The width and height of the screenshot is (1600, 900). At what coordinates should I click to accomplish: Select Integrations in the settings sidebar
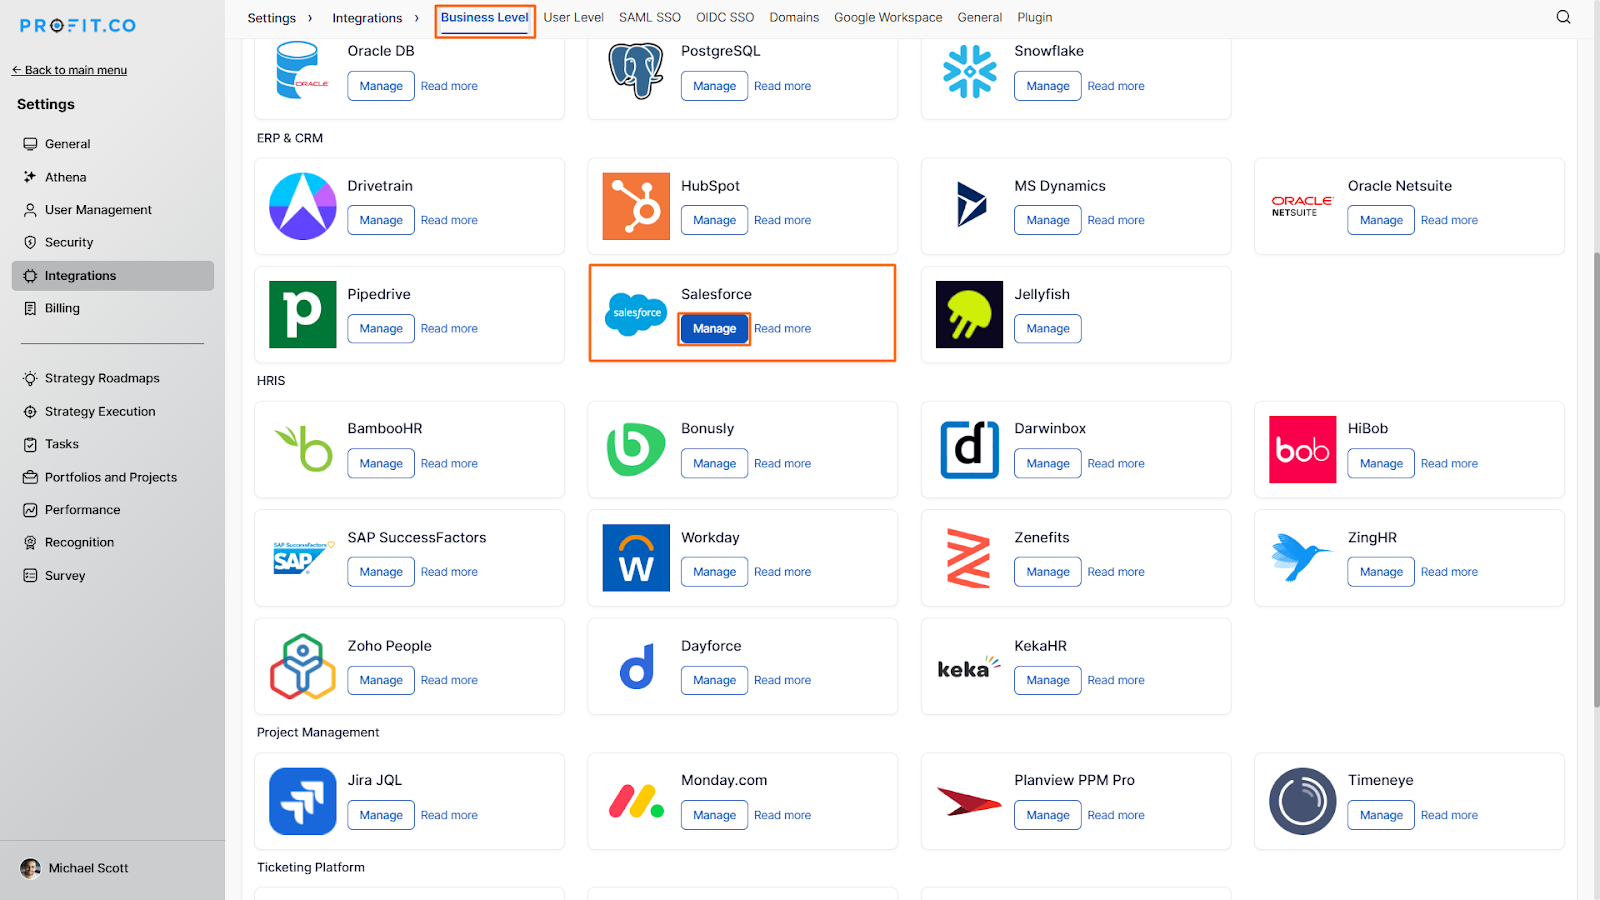point(113,276)
